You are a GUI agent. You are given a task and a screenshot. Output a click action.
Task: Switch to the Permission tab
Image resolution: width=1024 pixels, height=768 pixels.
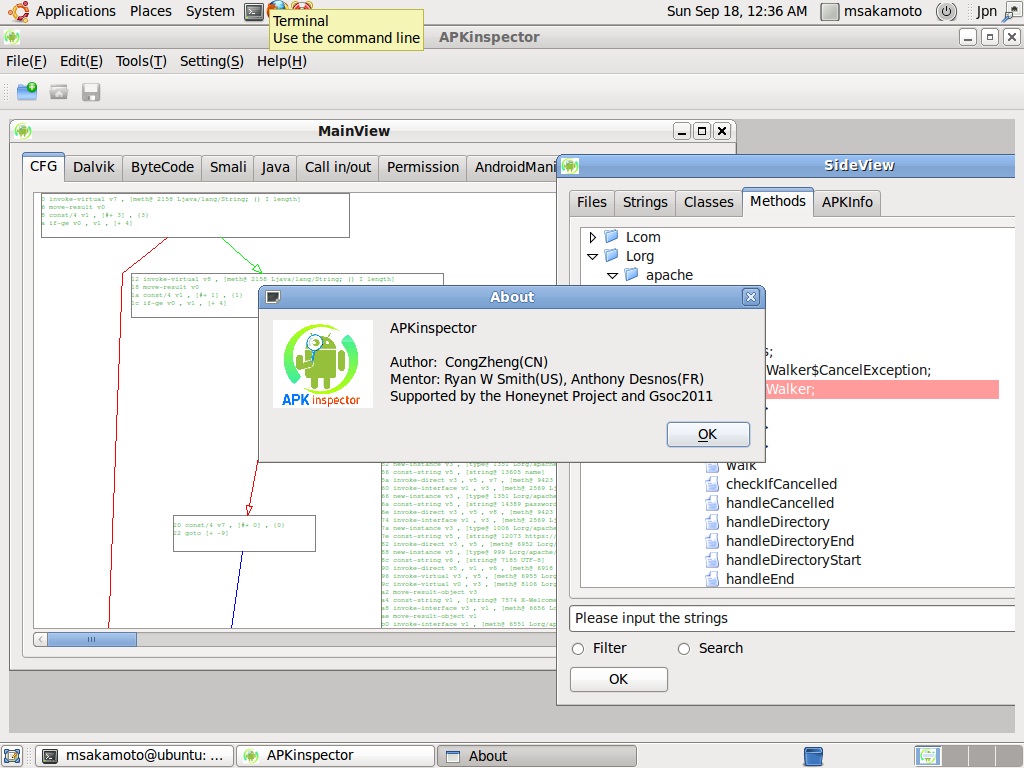click(x=423, y=167)
